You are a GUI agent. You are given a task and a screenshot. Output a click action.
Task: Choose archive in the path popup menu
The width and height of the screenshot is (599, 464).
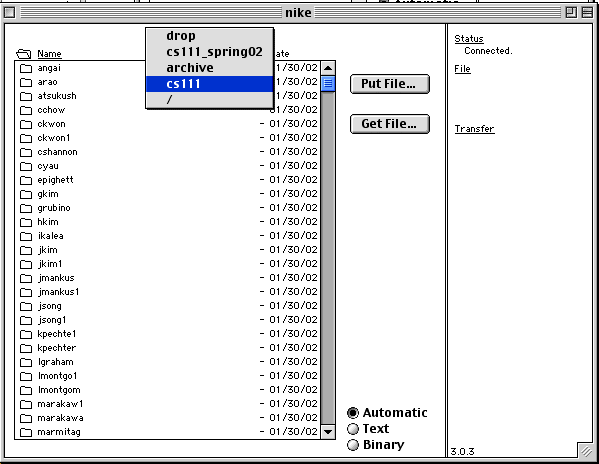click(210, 68)
